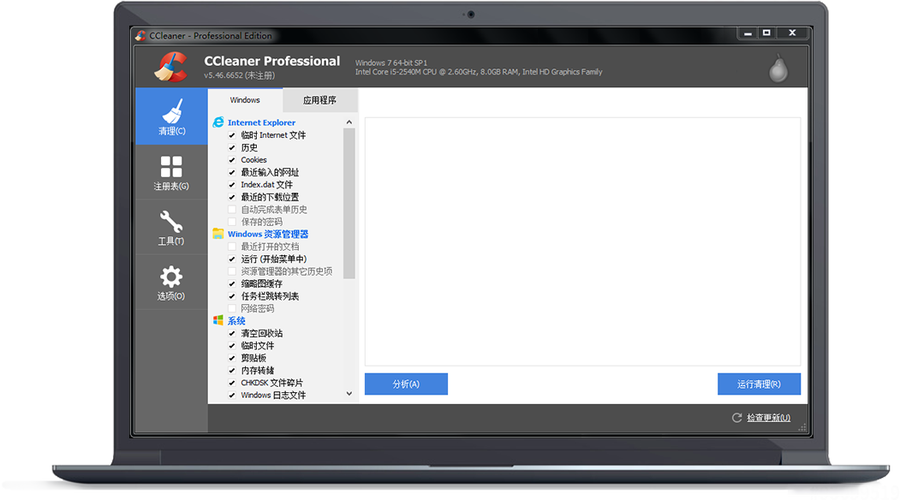Enable 资源管理器的其它历史项 checkbox
The image size is (900, 500).
pyautogui.click(x=232, y=271)
